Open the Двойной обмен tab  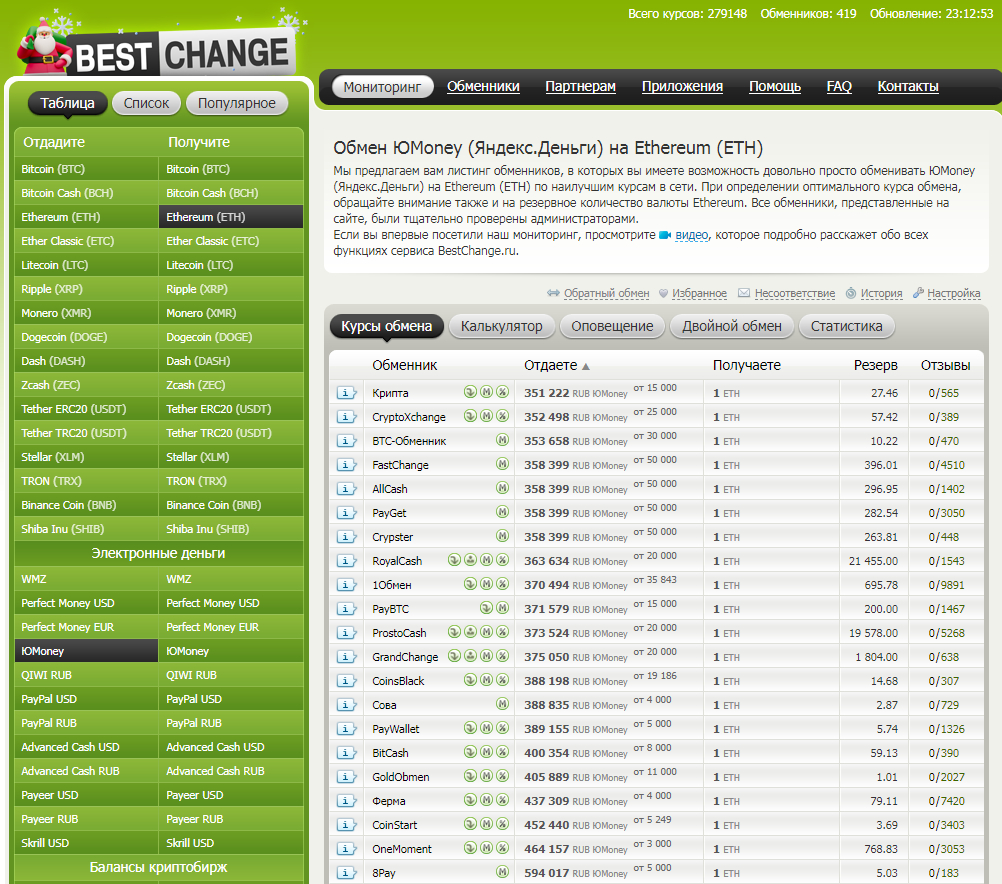(732, 326)
